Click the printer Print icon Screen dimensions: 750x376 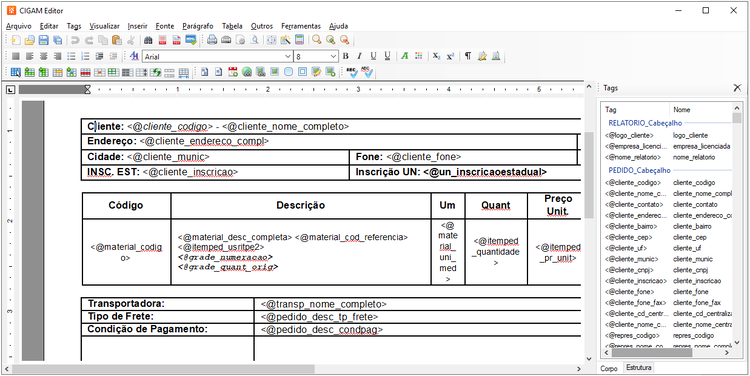(x=212, y=40)
